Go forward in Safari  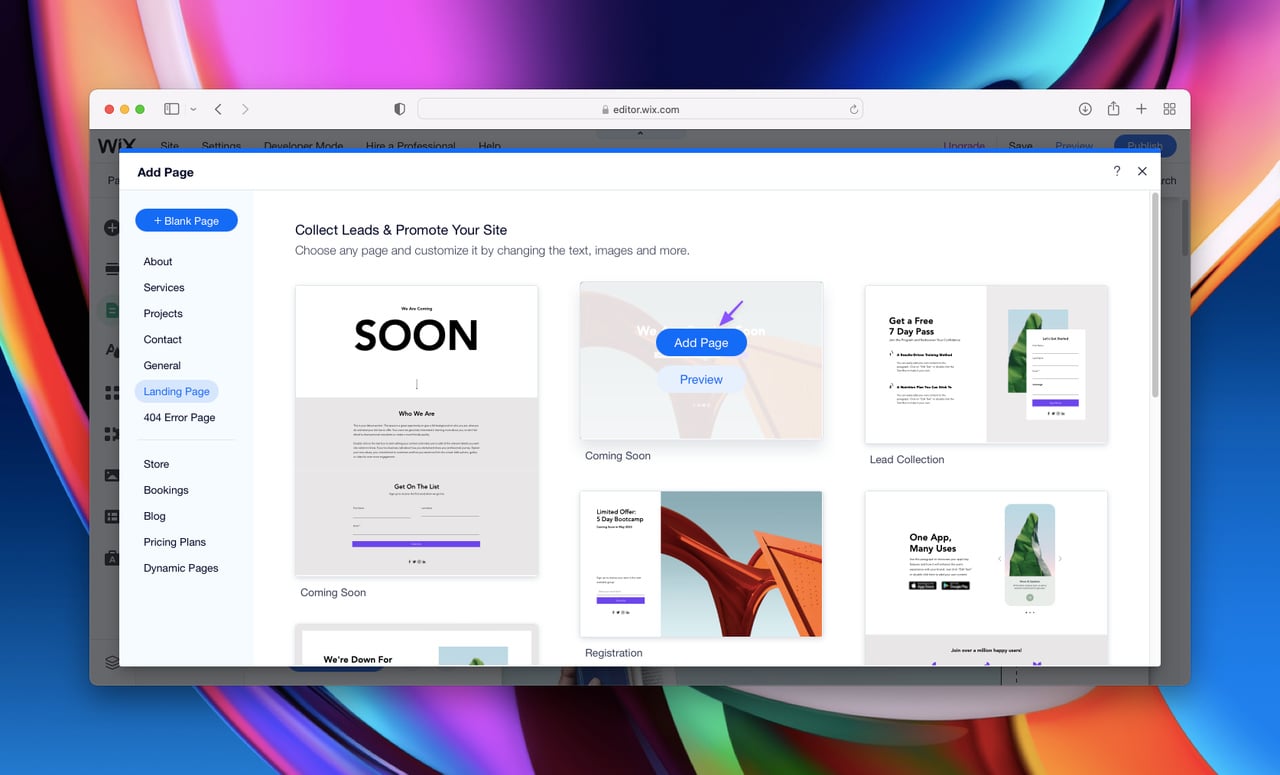245,109
